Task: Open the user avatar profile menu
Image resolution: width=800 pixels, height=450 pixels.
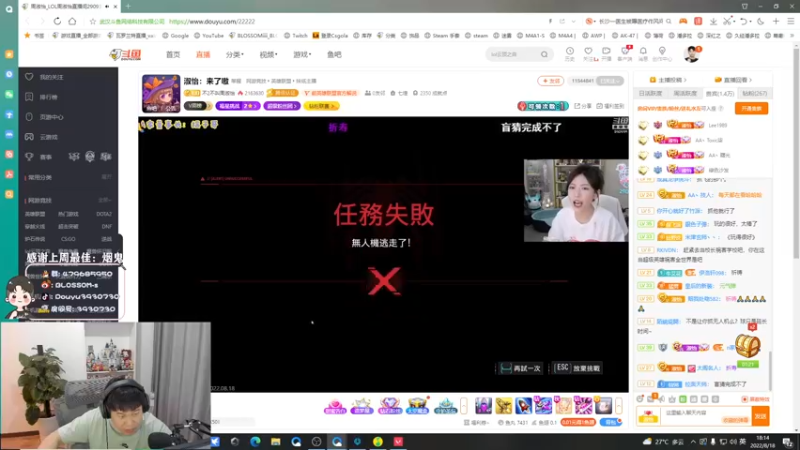Action: (691, 54)
